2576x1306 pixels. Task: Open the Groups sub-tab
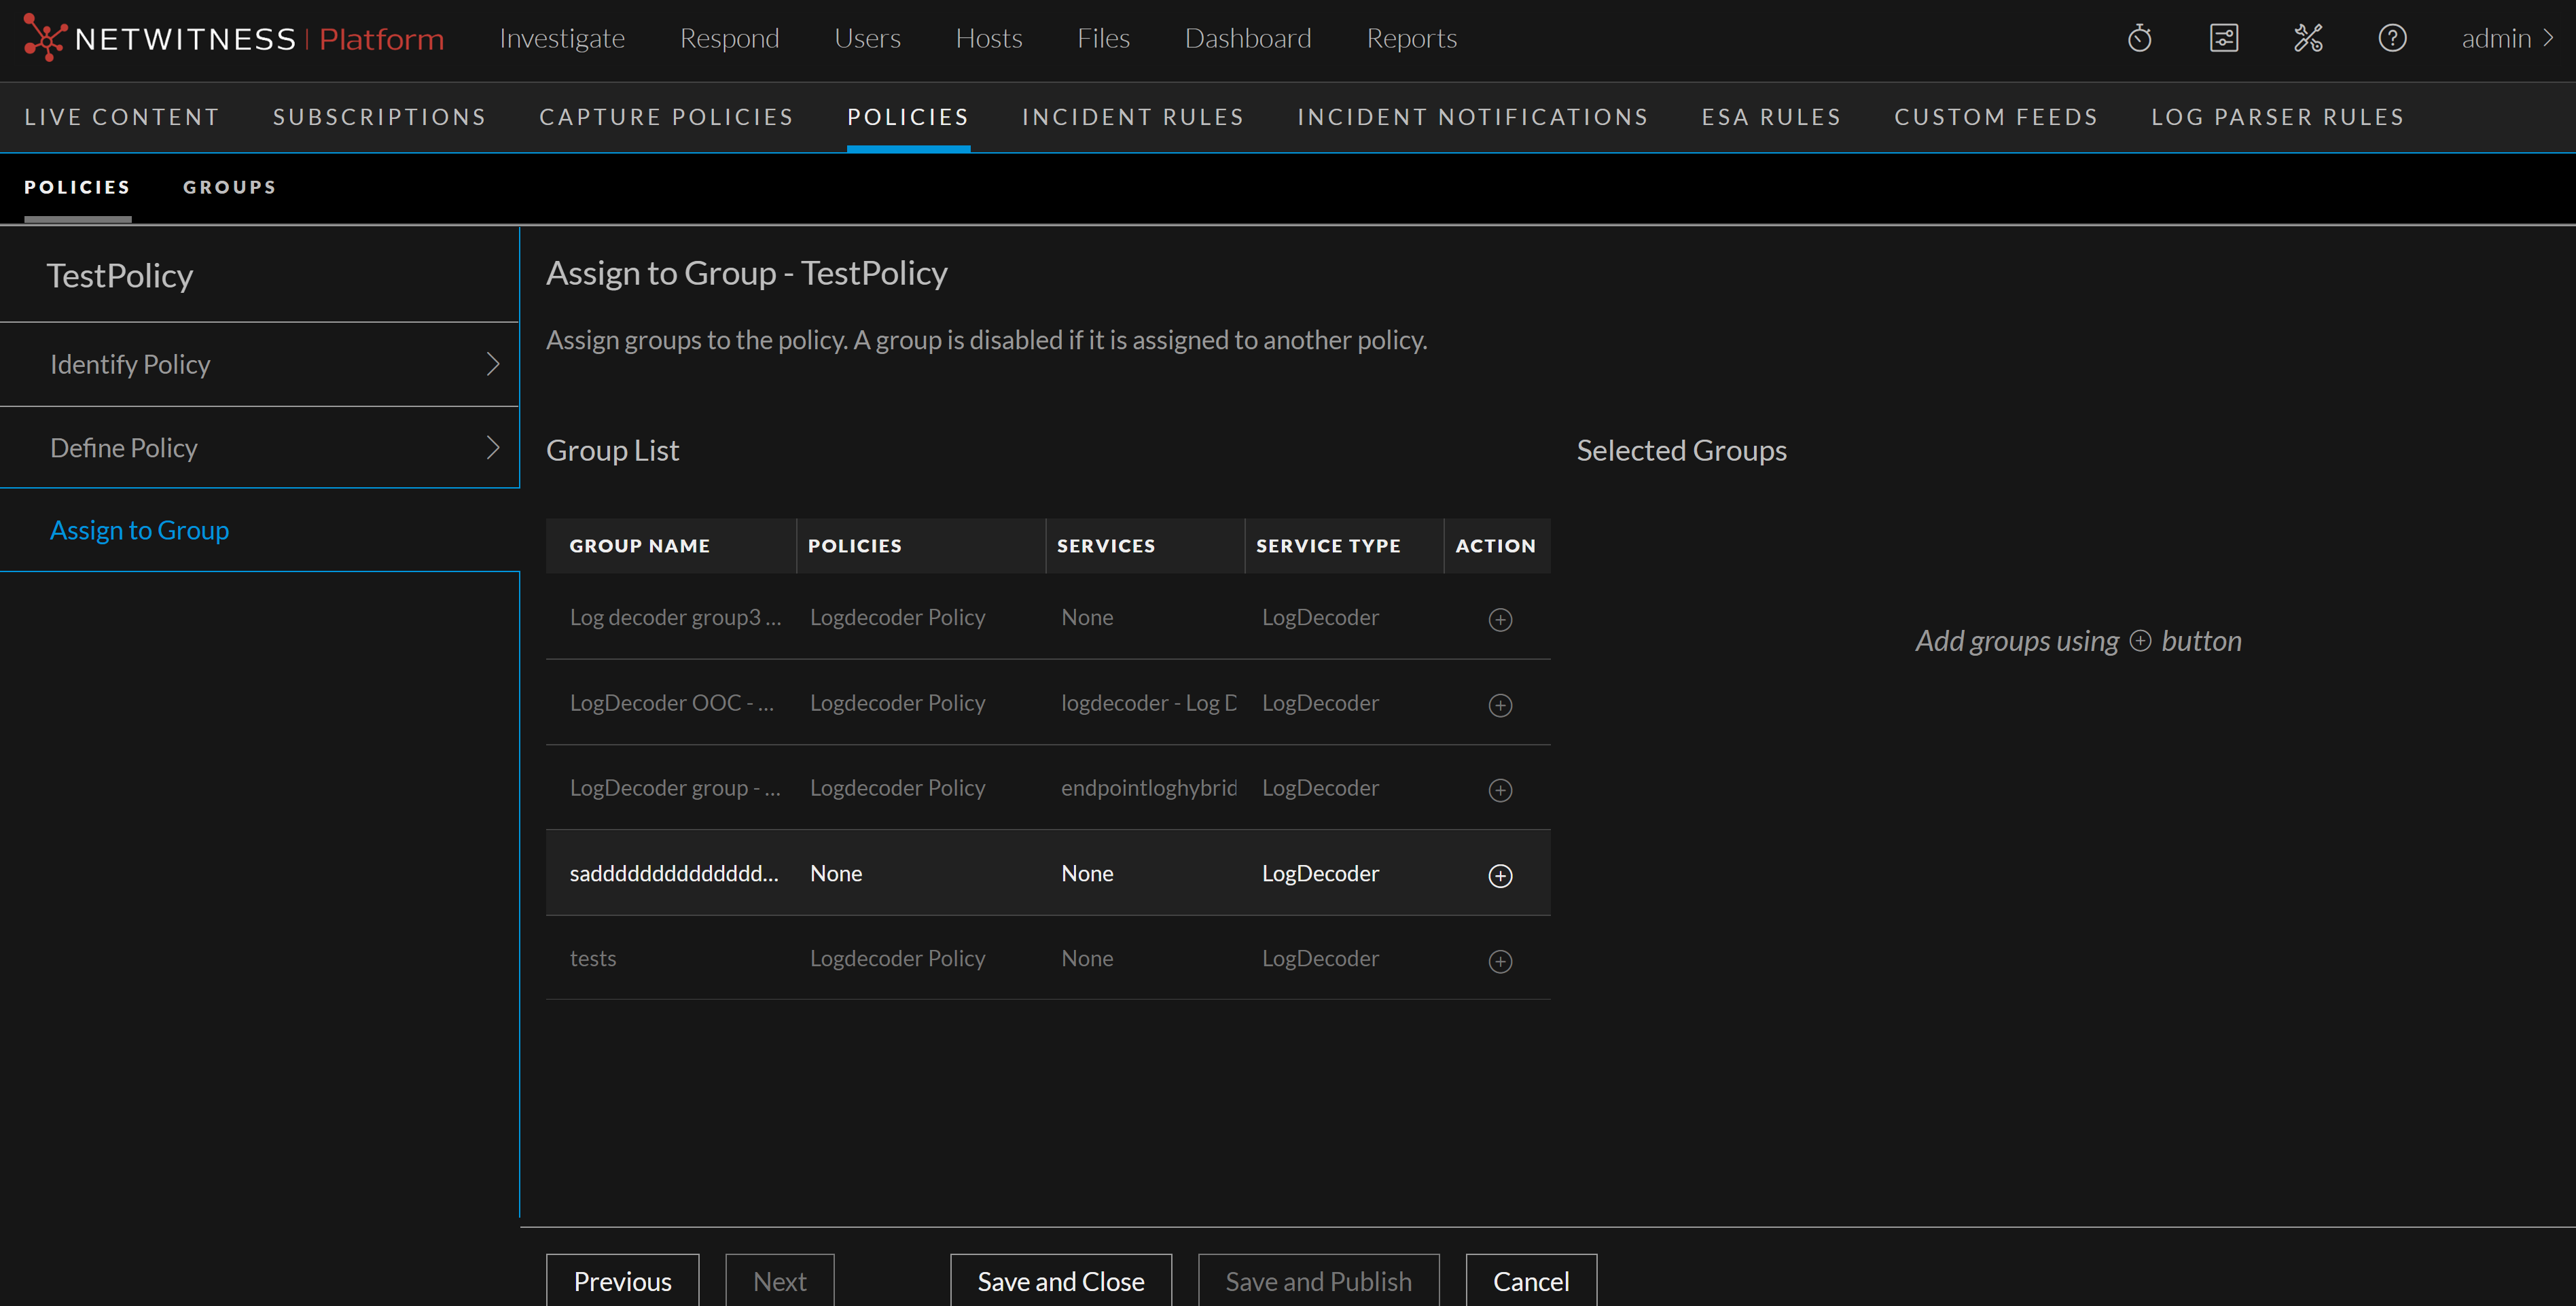[x=229, y=187]
